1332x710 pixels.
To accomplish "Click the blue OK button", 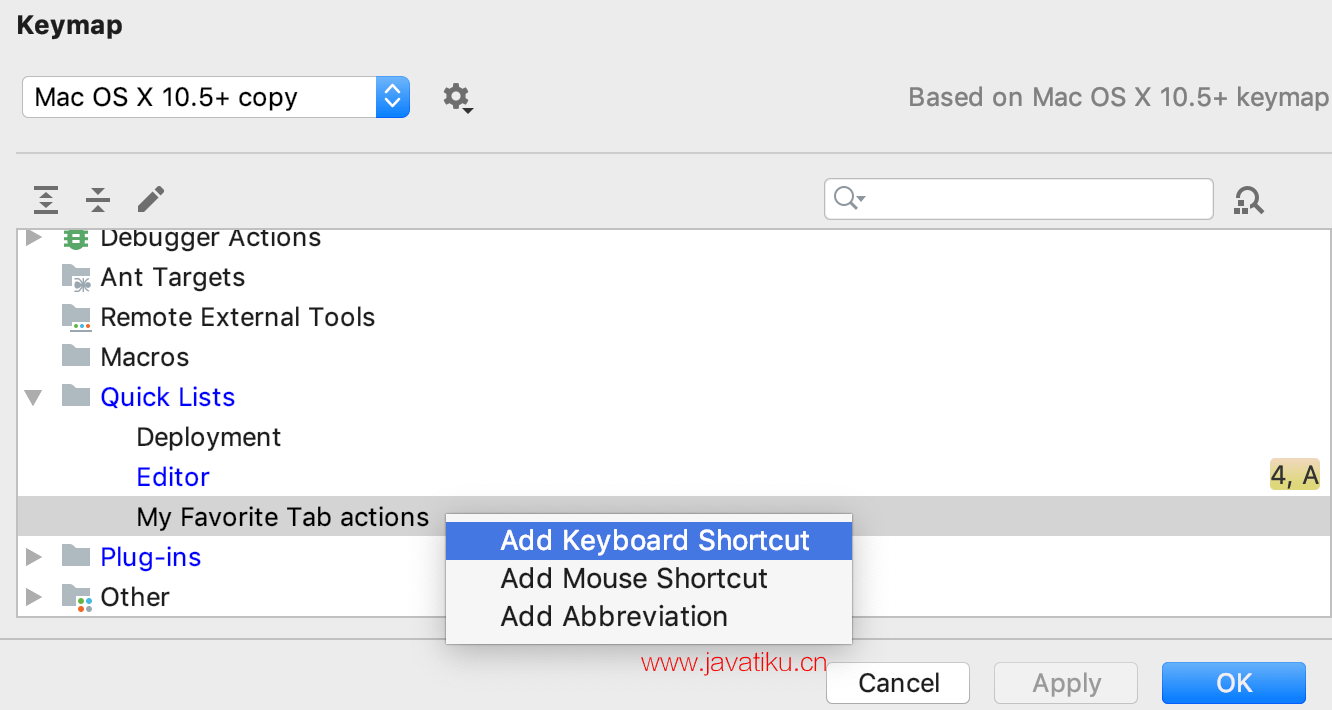I will click(x=1234, y=683).
